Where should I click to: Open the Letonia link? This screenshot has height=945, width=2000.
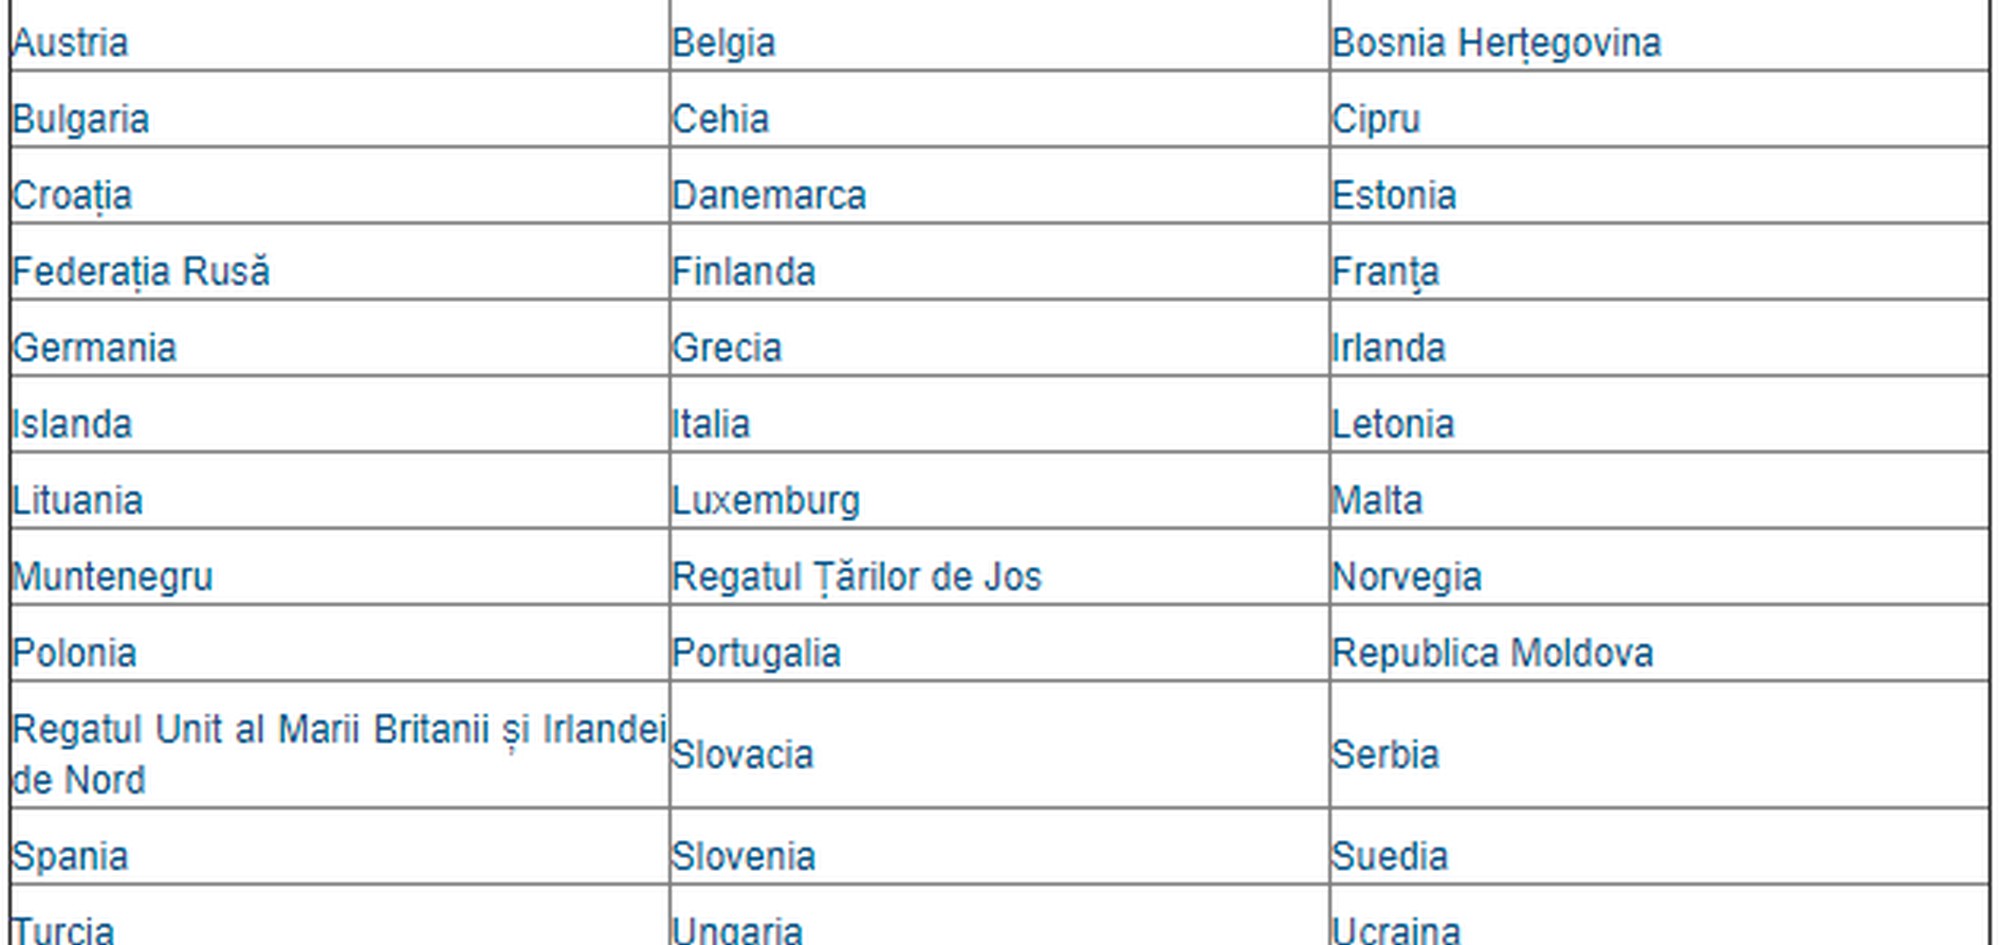click(1392, 424)
